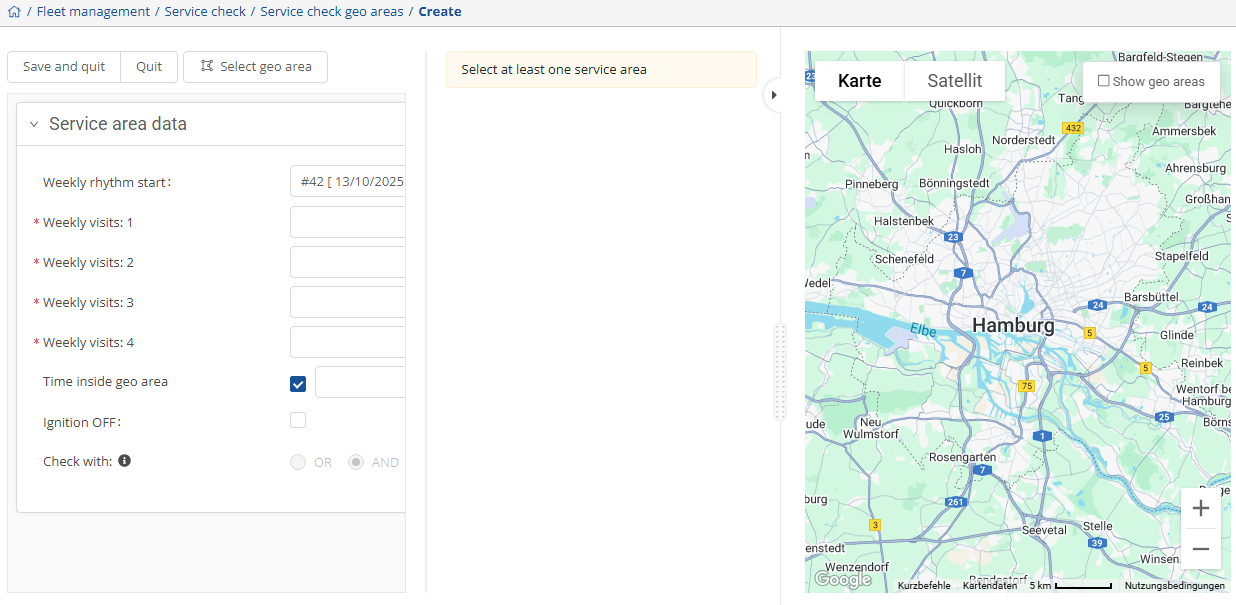The image size is (1236, 605).
Task: Collapse map panel with arrow handle
Action: pos(773,95)
